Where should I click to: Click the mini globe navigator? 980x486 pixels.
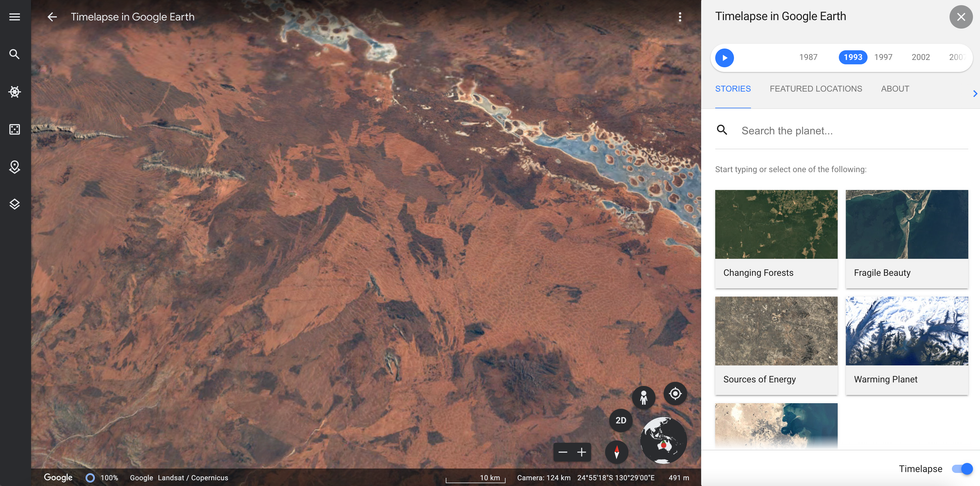[x=664, y=440]
